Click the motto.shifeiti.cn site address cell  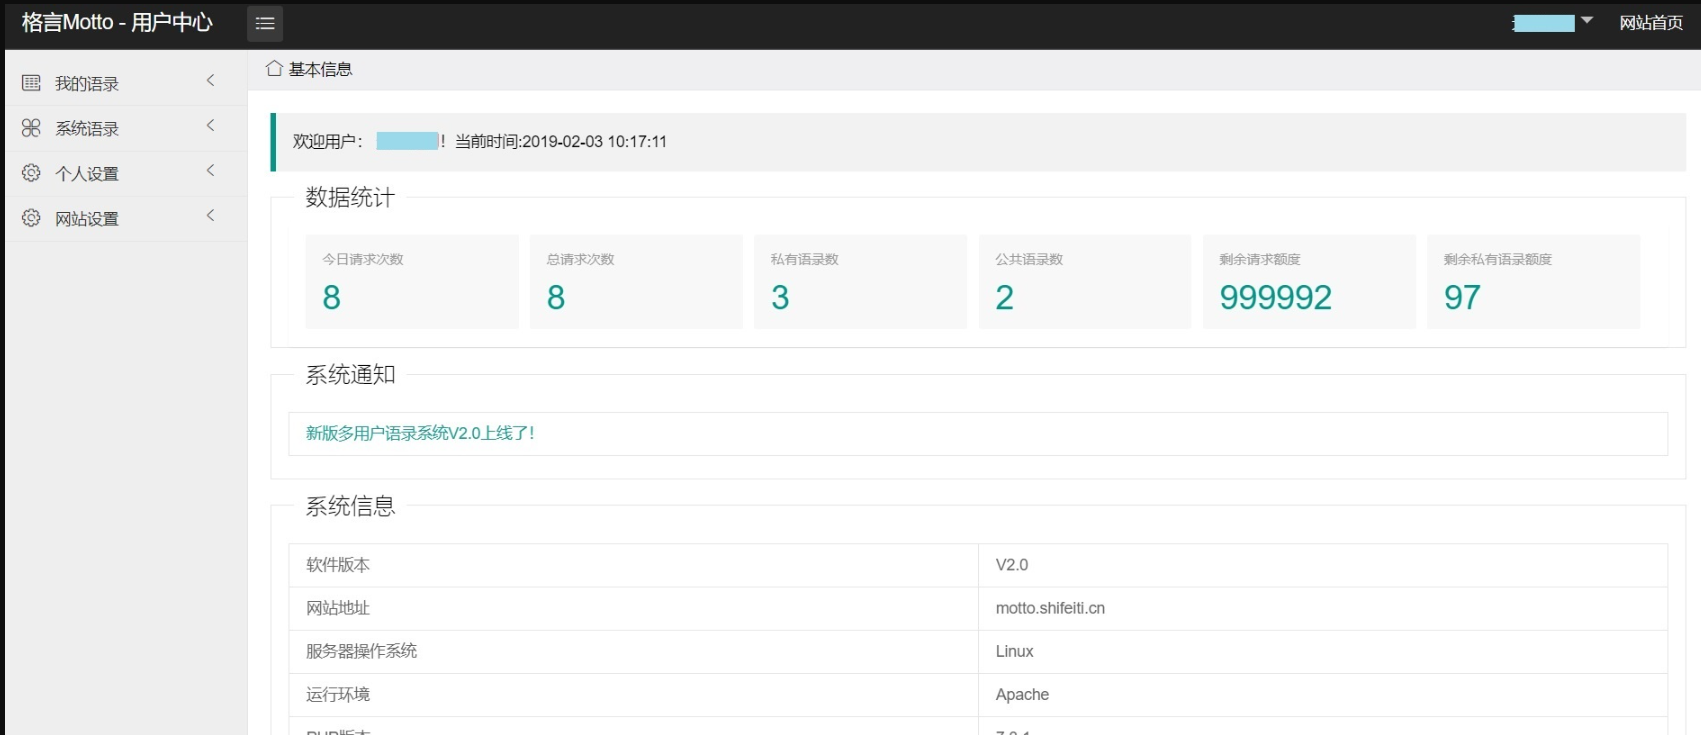point(1050,608)
